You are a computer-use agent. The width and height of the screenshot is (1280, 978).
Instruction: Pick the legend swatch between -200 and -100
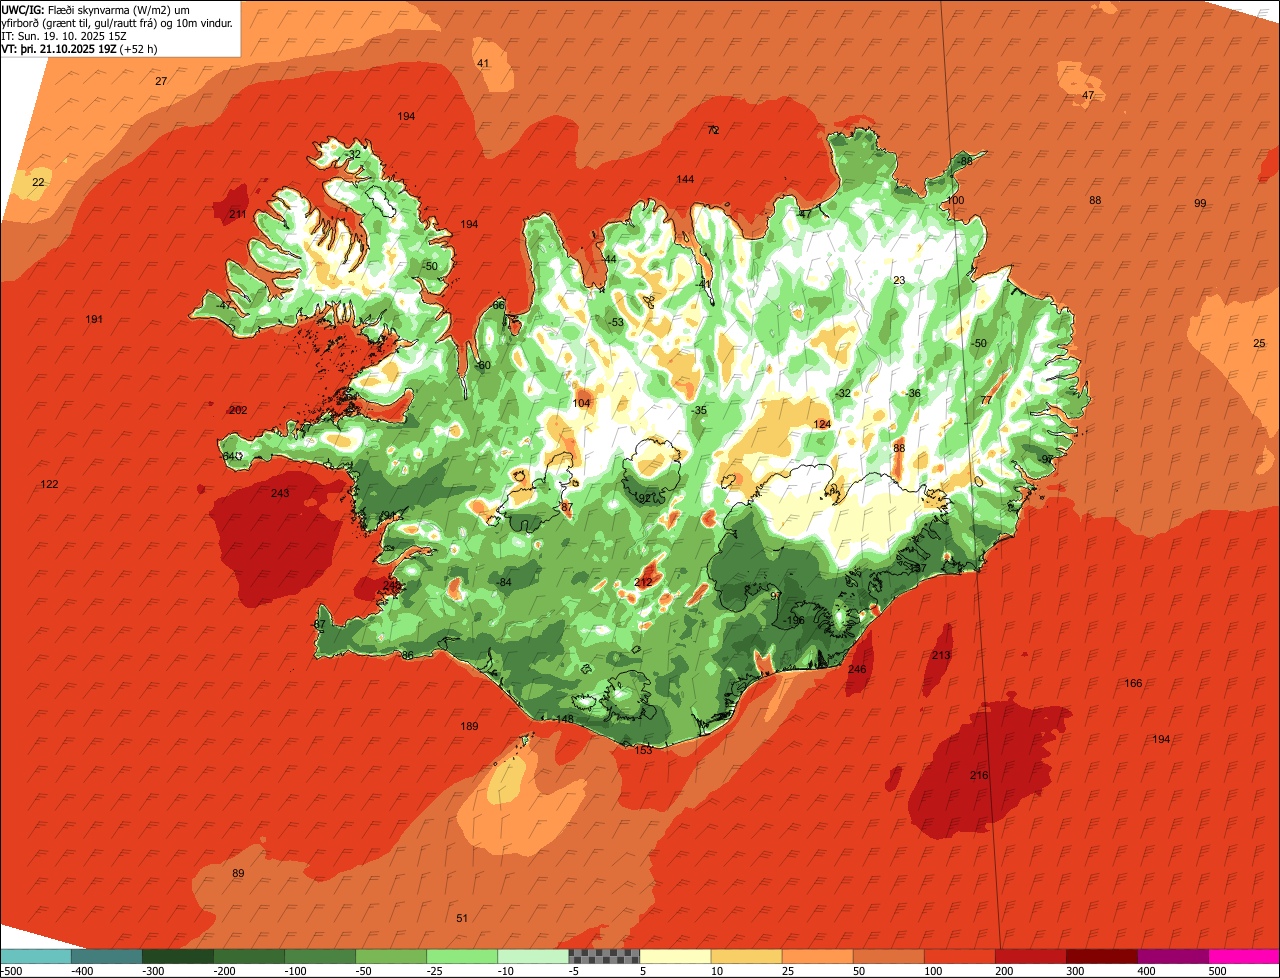click(249, 957)
